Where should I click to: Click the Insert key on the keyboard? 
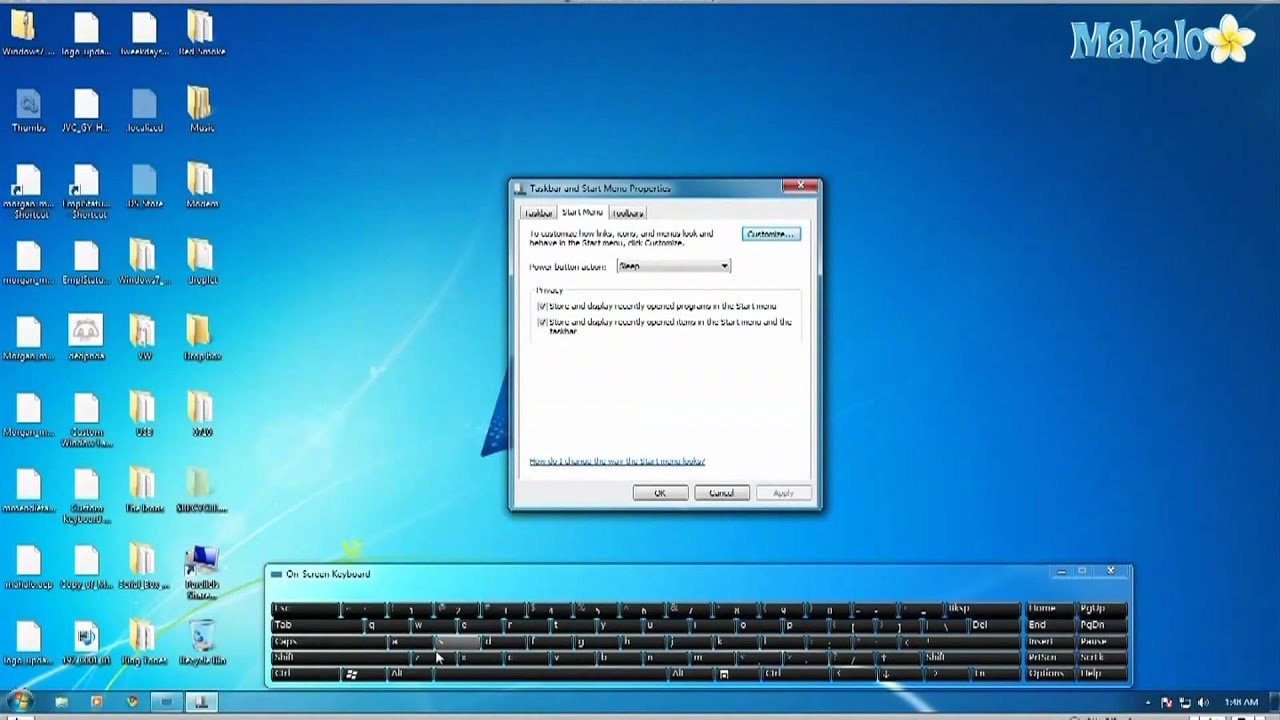[x=1050, y=642]
